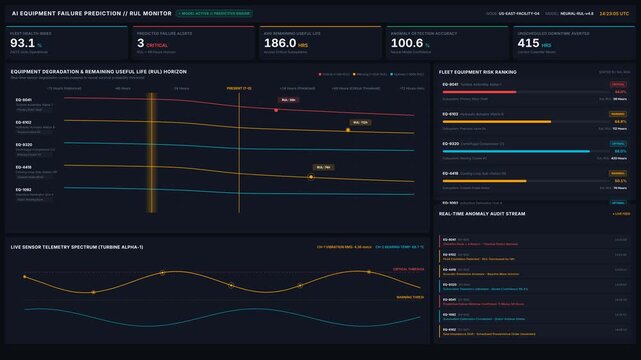Click the CRITICAL badge on EQ-9041 ranking row
Image resolution: width=641 pixels, height=360 pixels.
point(618,84)
